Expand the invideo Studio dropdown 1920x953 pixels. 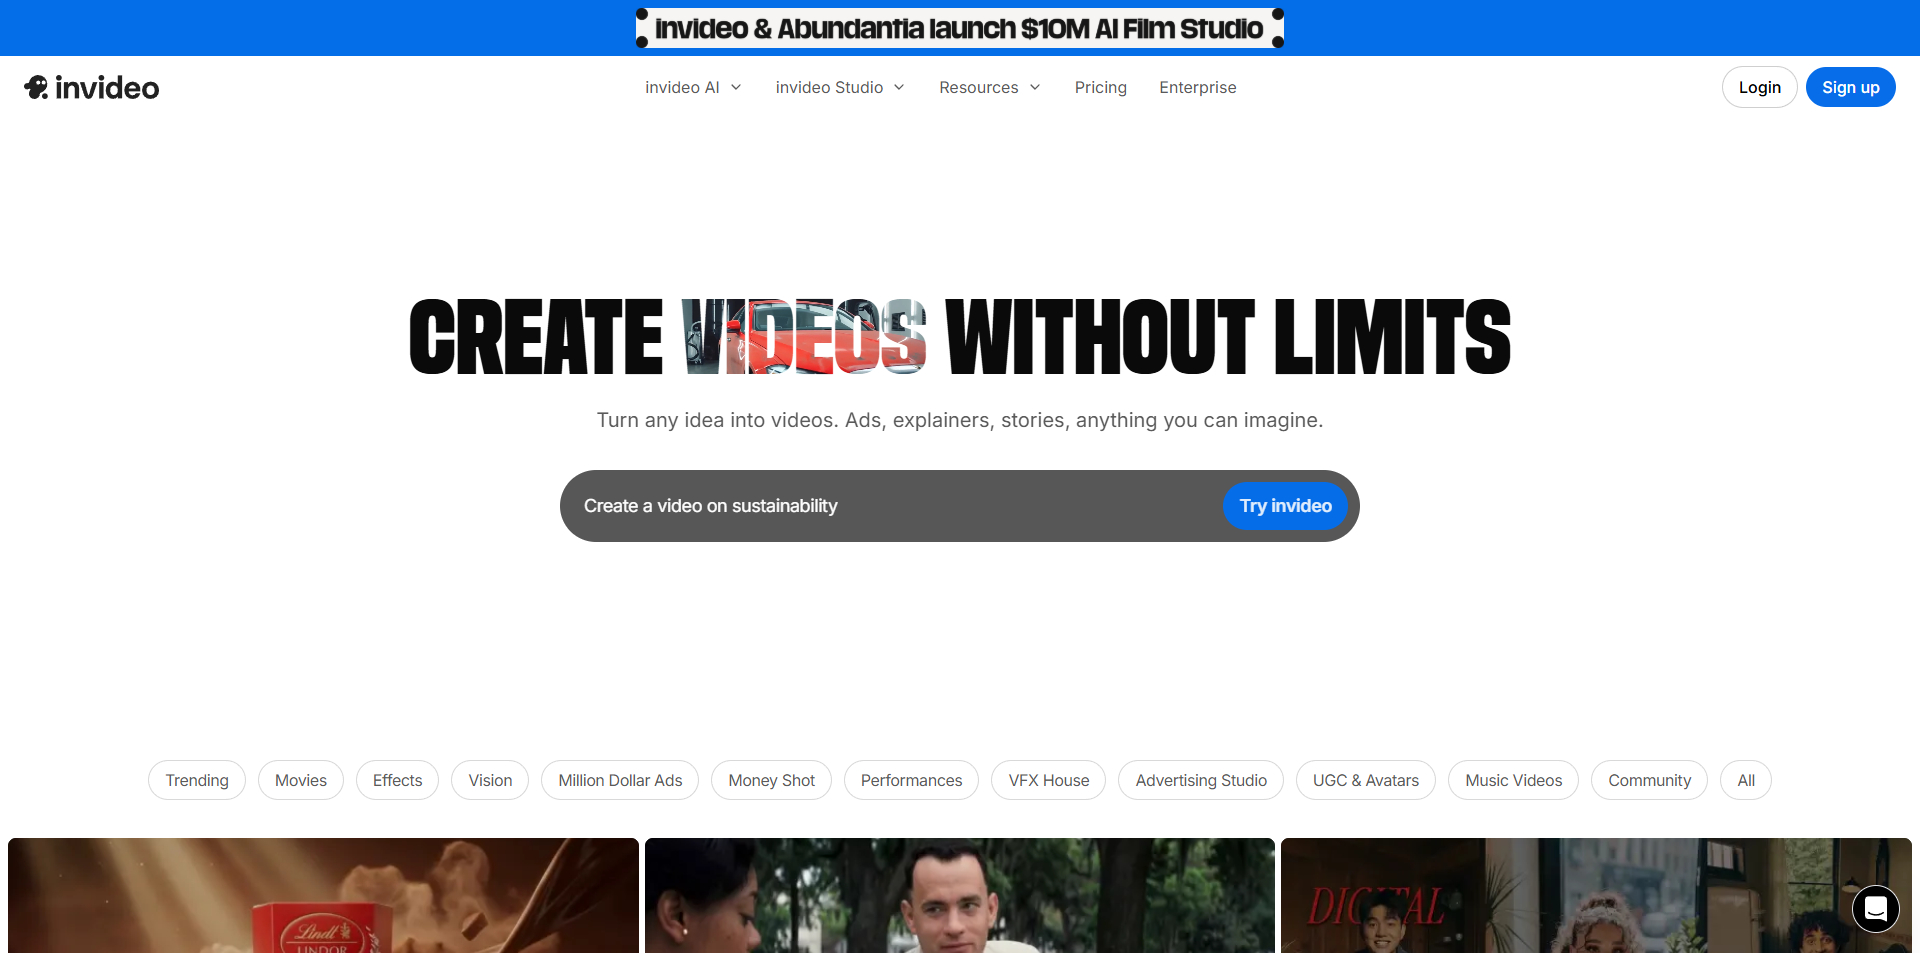pyautogui.click(x=839, y=87)
